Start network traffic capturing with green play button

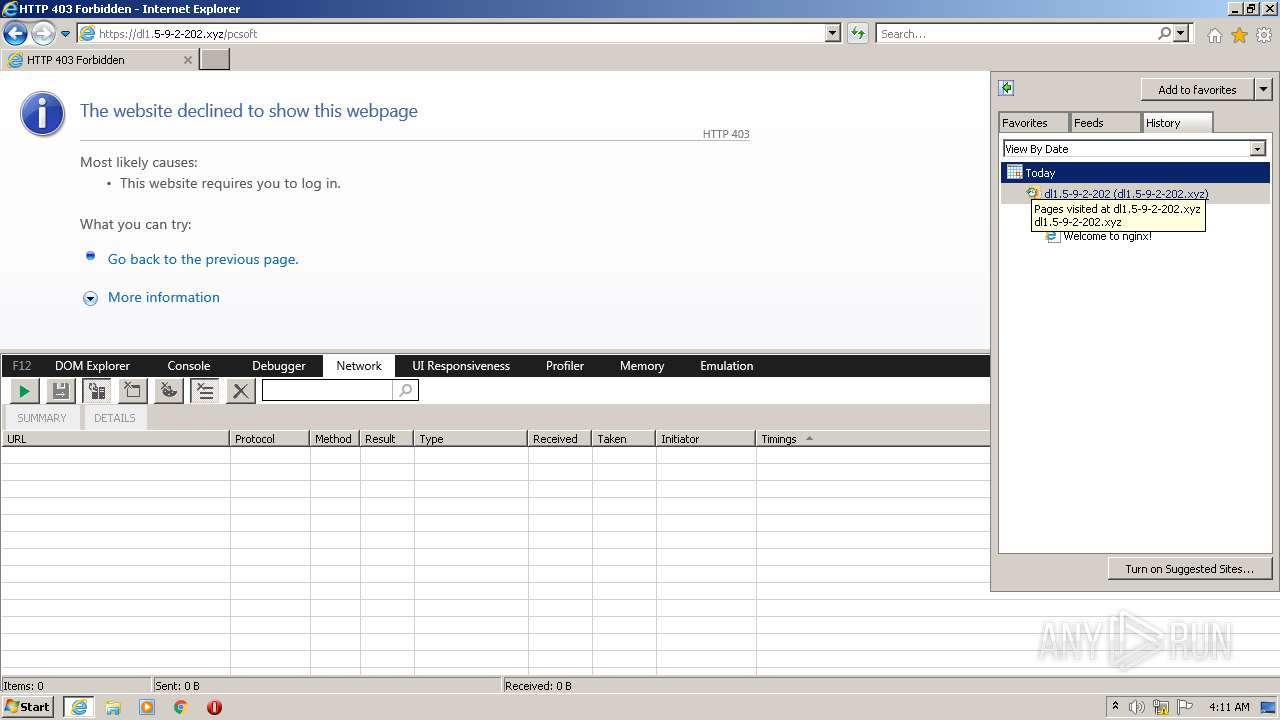pos(24,390)
